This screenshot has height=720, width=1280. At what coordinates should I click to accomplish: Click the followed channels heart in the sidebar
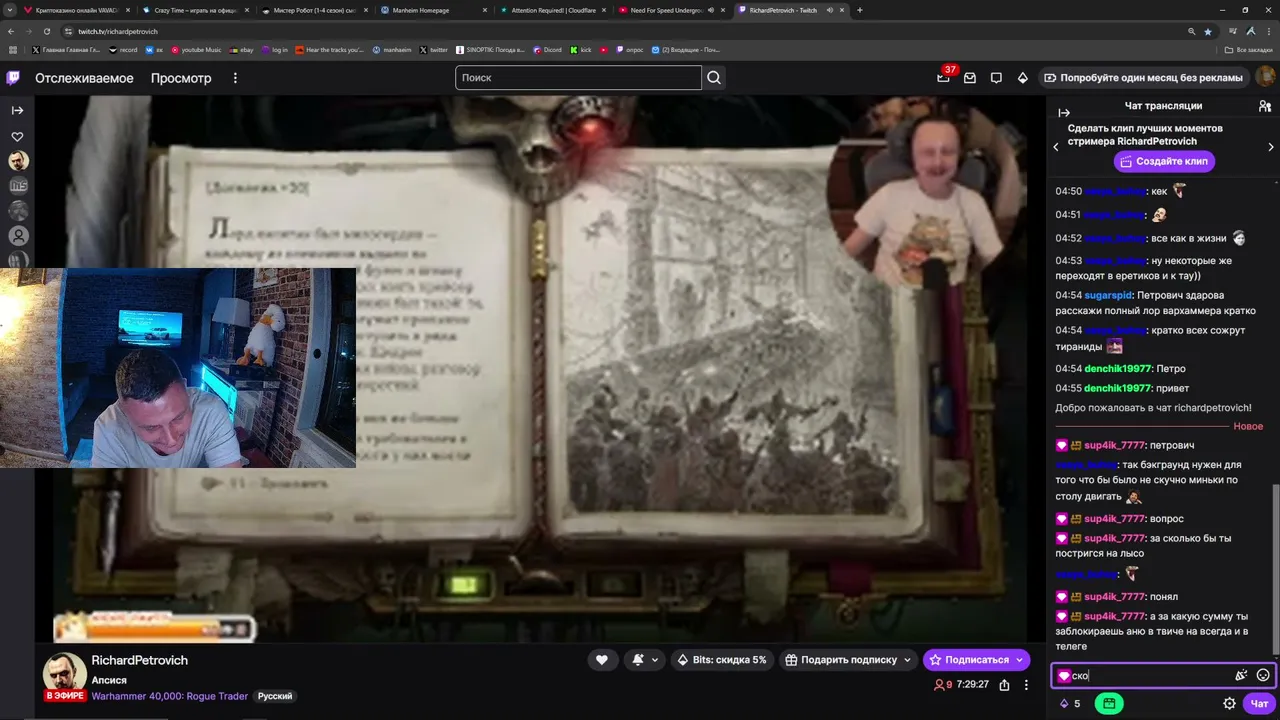click(x=17, y=137)
